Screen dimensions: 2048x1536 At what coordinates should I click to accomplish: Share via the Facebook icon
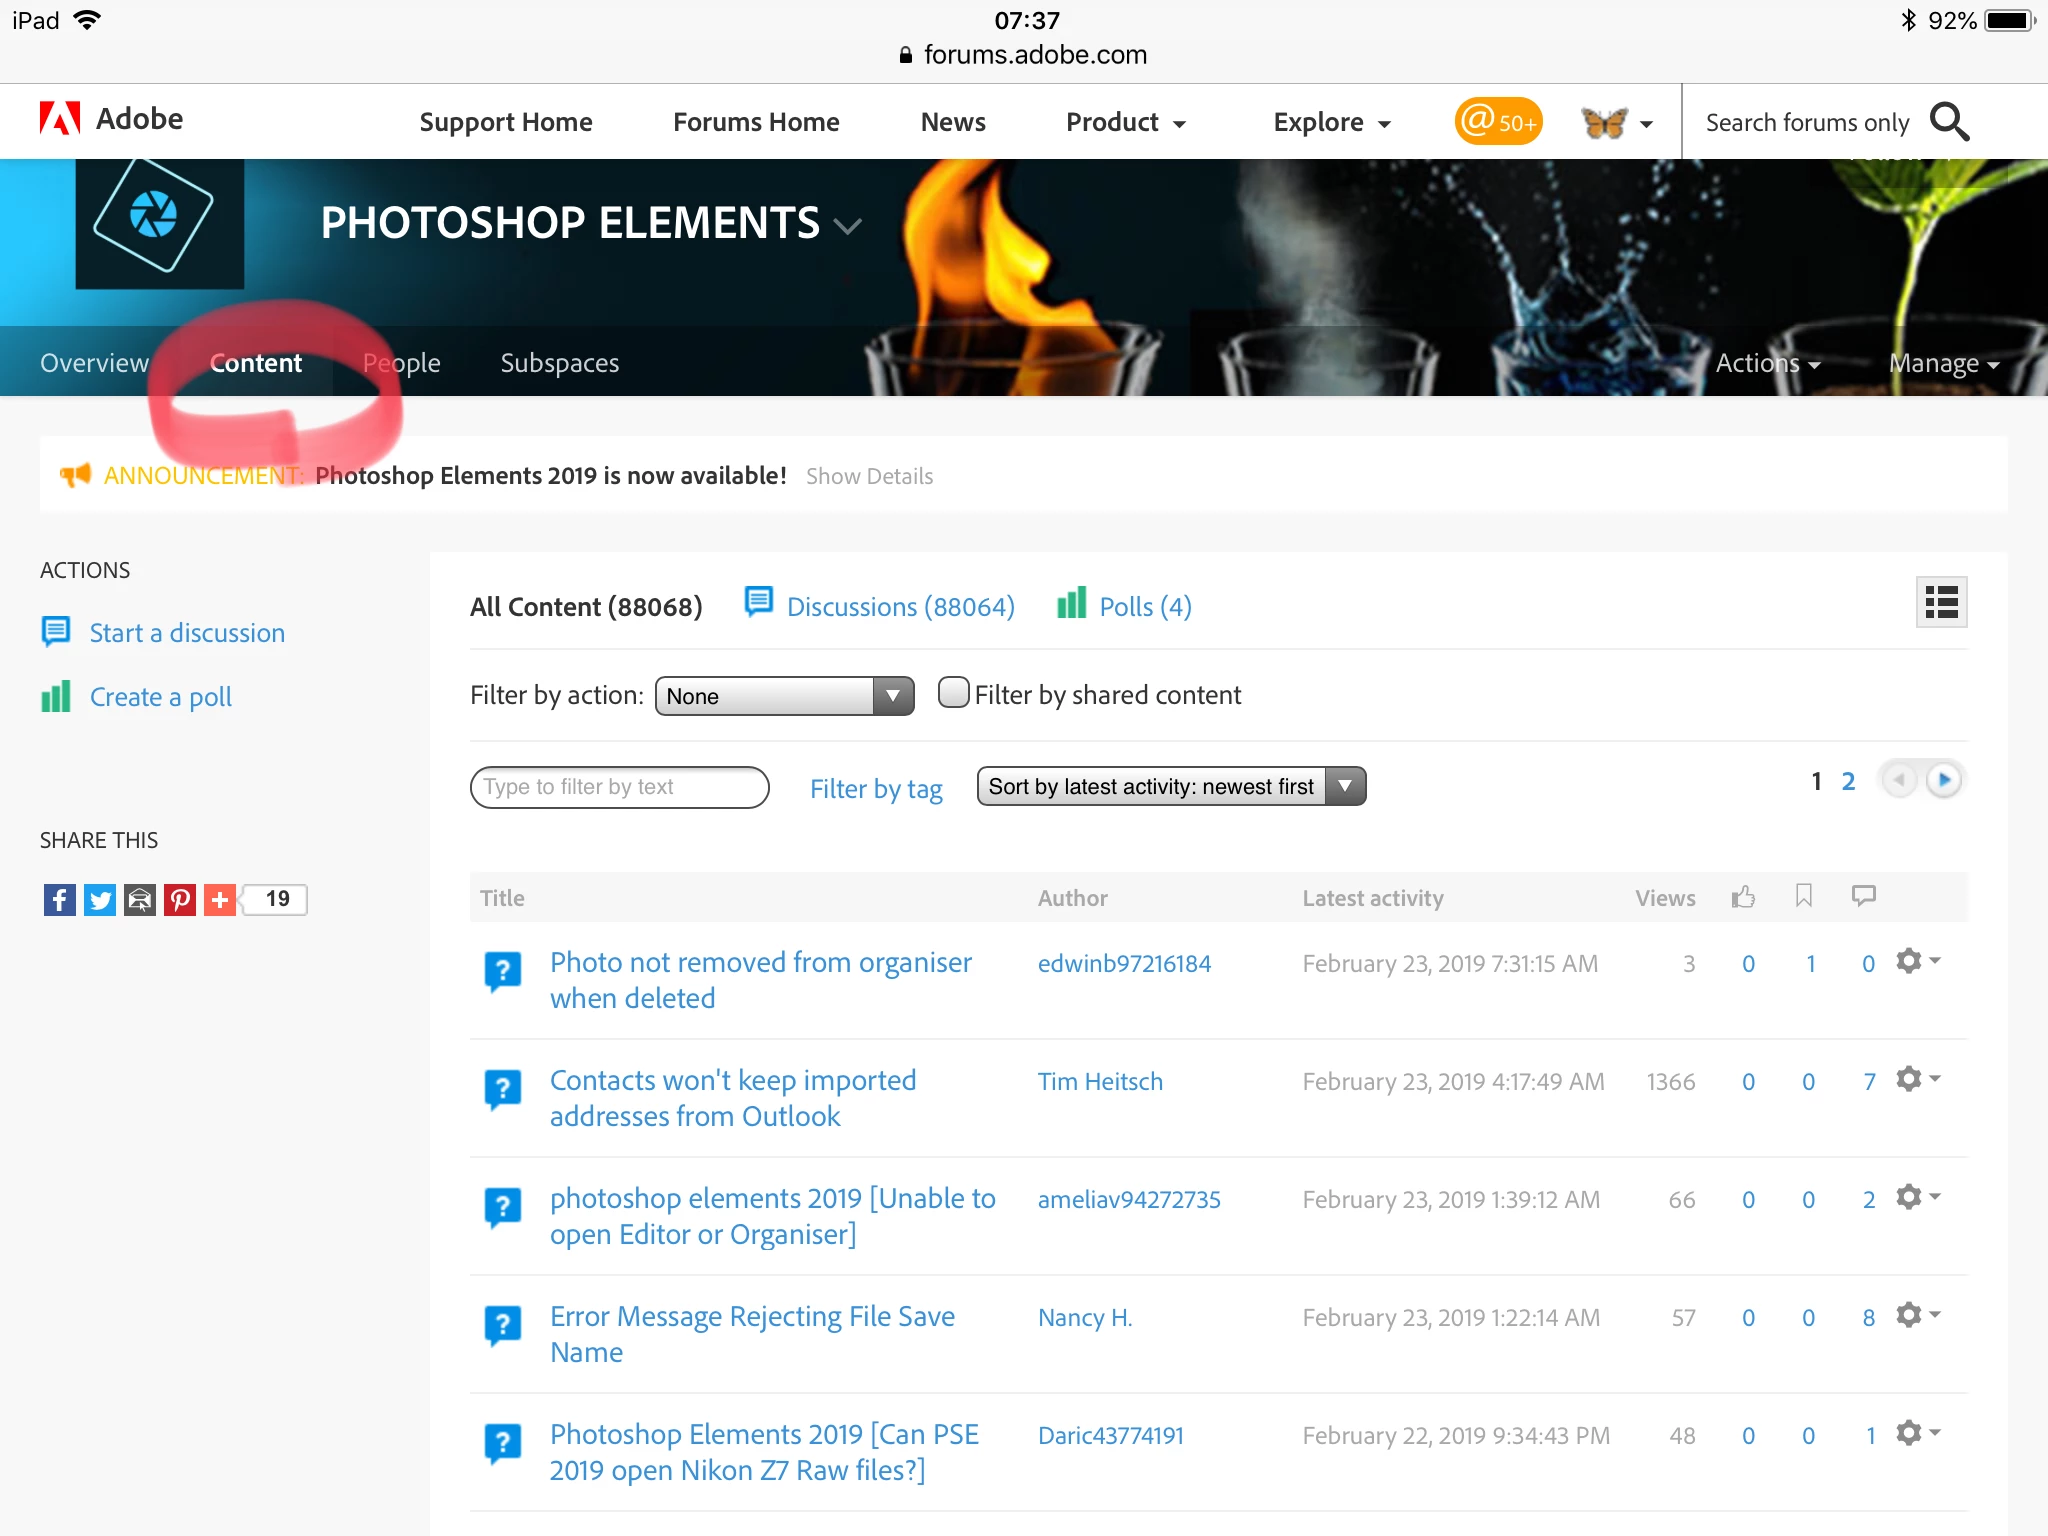click(x=60, y=900)
